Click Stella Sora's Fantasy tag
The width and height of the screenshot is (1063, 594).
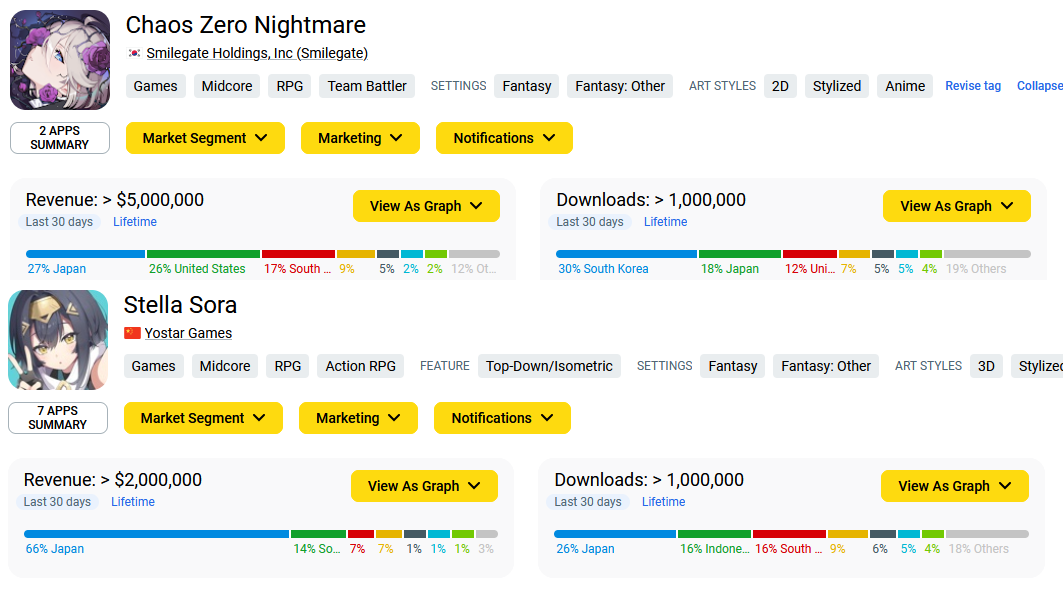point(732,366)
